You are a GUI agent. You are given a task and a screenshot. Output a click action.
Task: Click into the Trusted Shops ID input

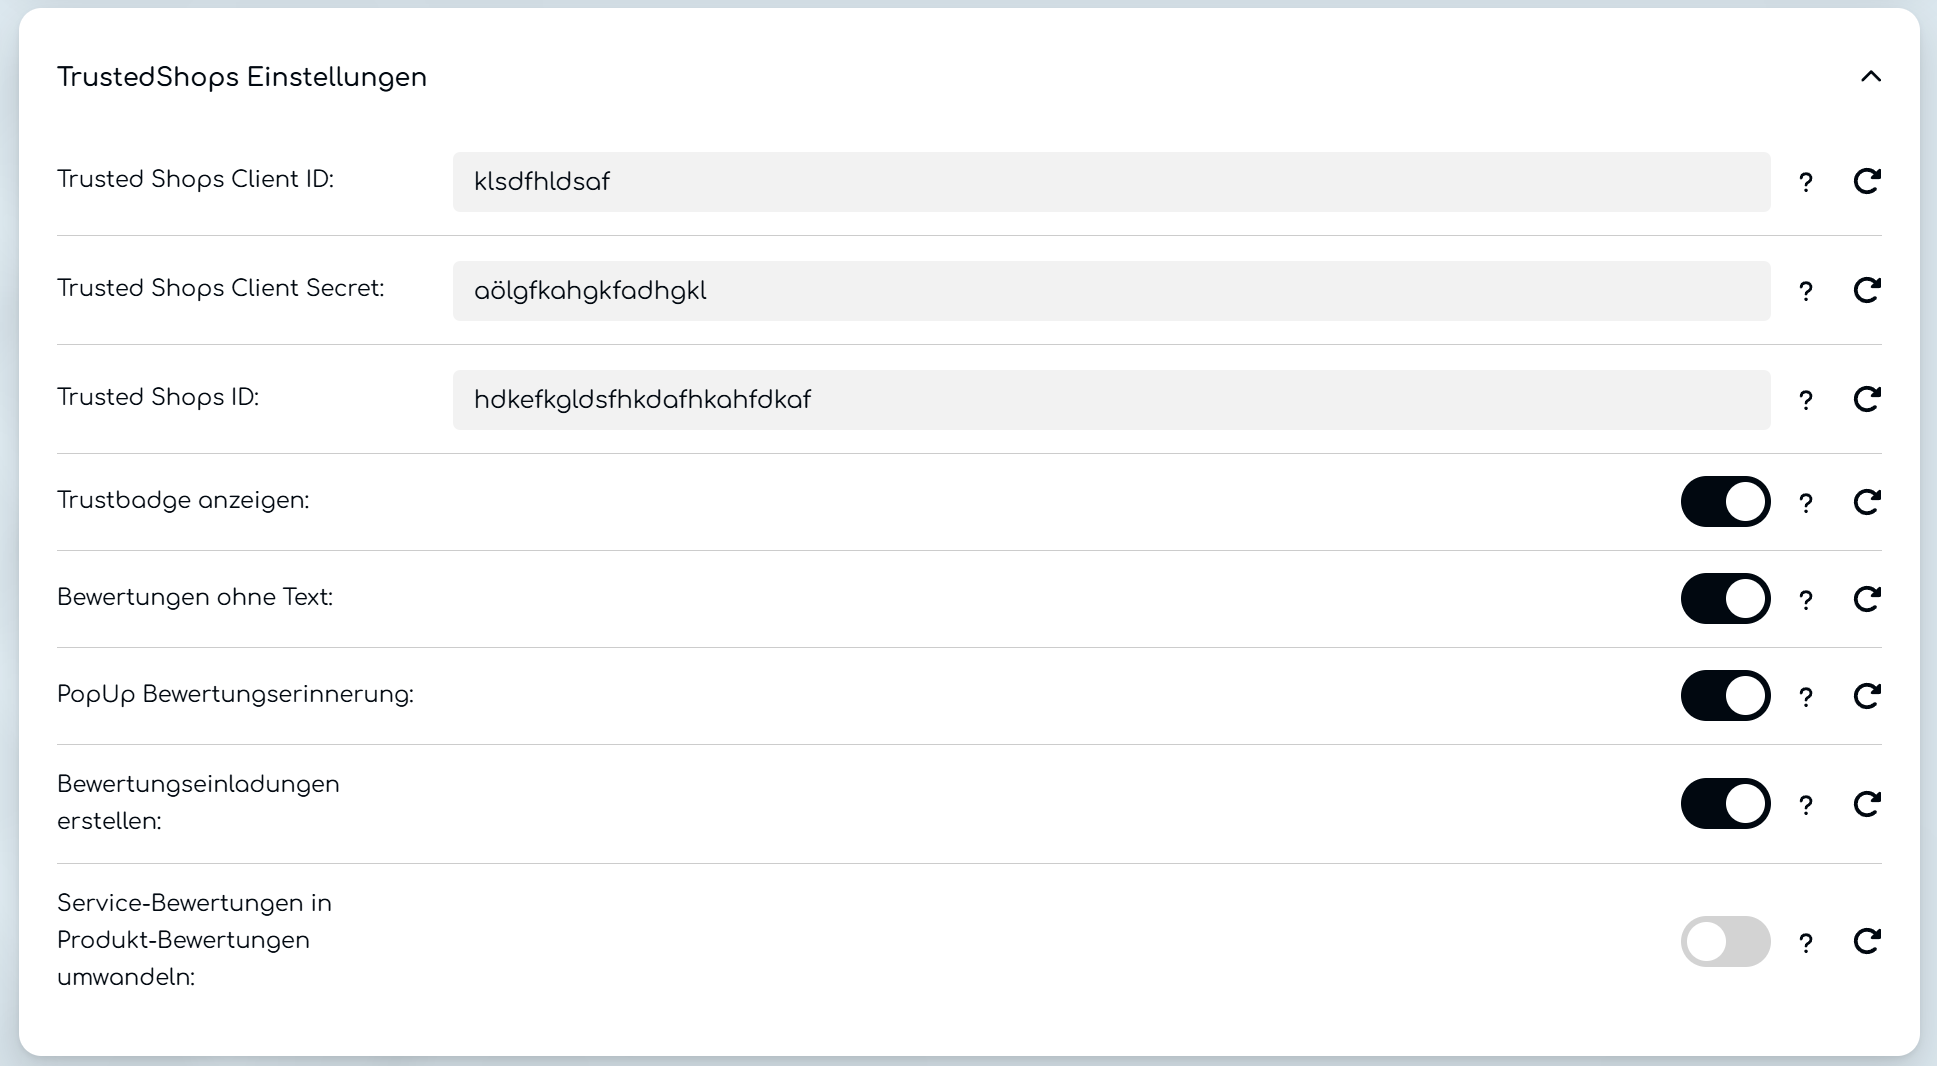[x=1111, y=400]
